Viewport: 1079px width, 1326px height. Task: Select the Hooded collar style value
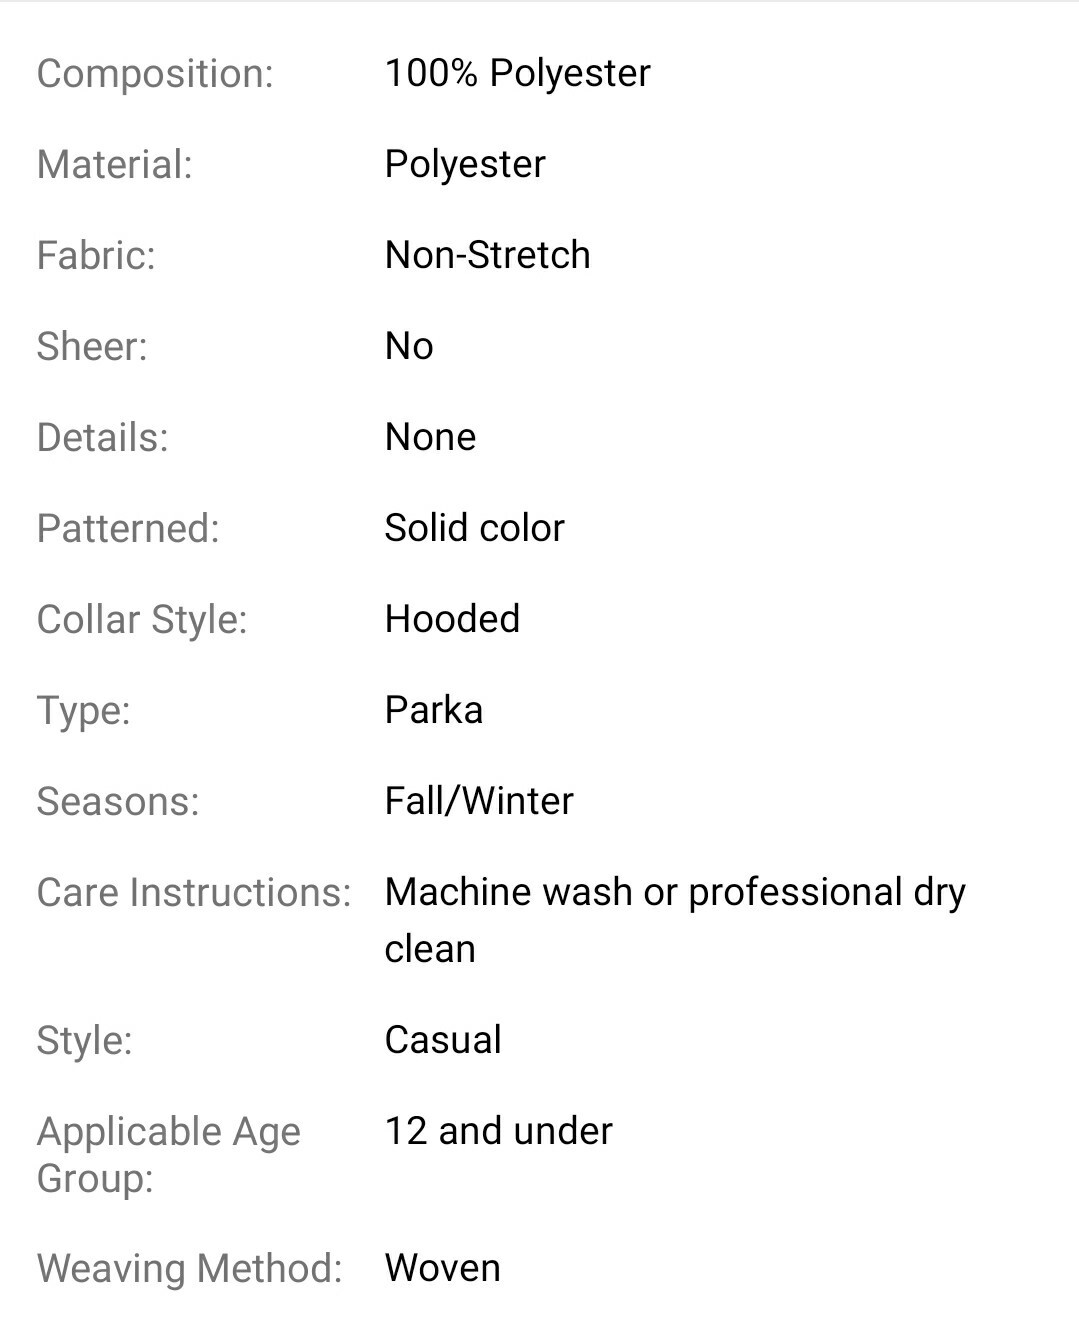[452, 619]
